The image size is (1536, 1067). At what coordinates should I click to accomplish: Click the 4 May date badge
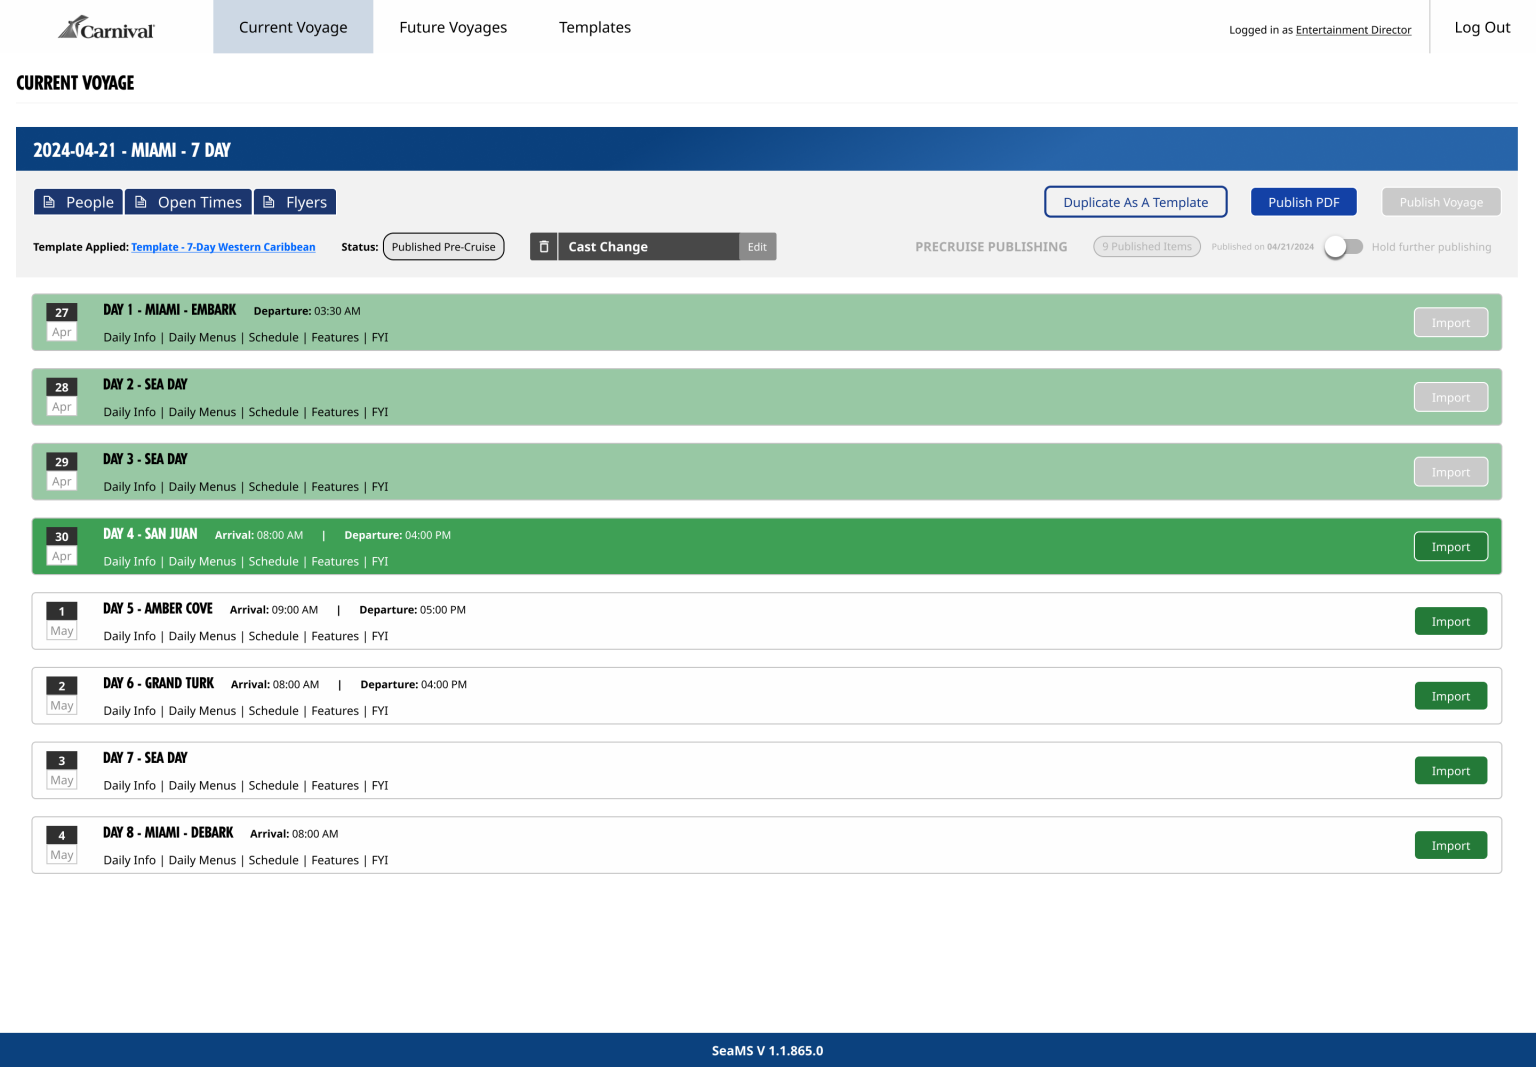coord(62,845)
